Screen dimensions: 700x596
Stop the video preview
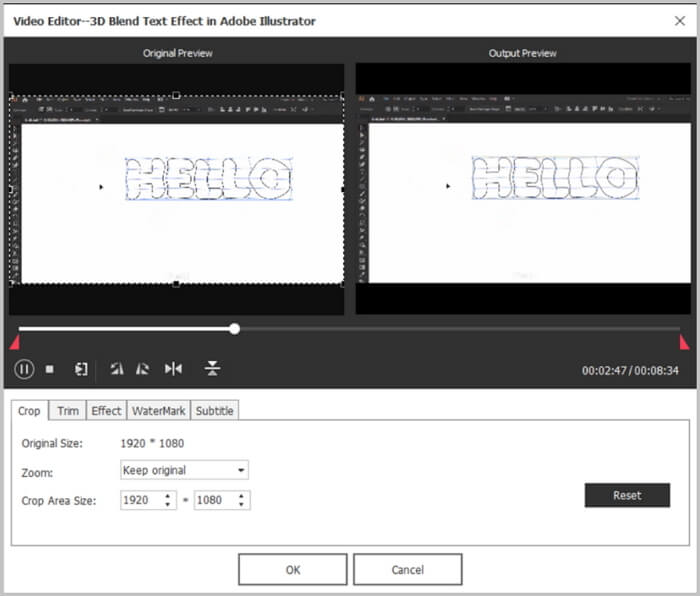point(50,369)
